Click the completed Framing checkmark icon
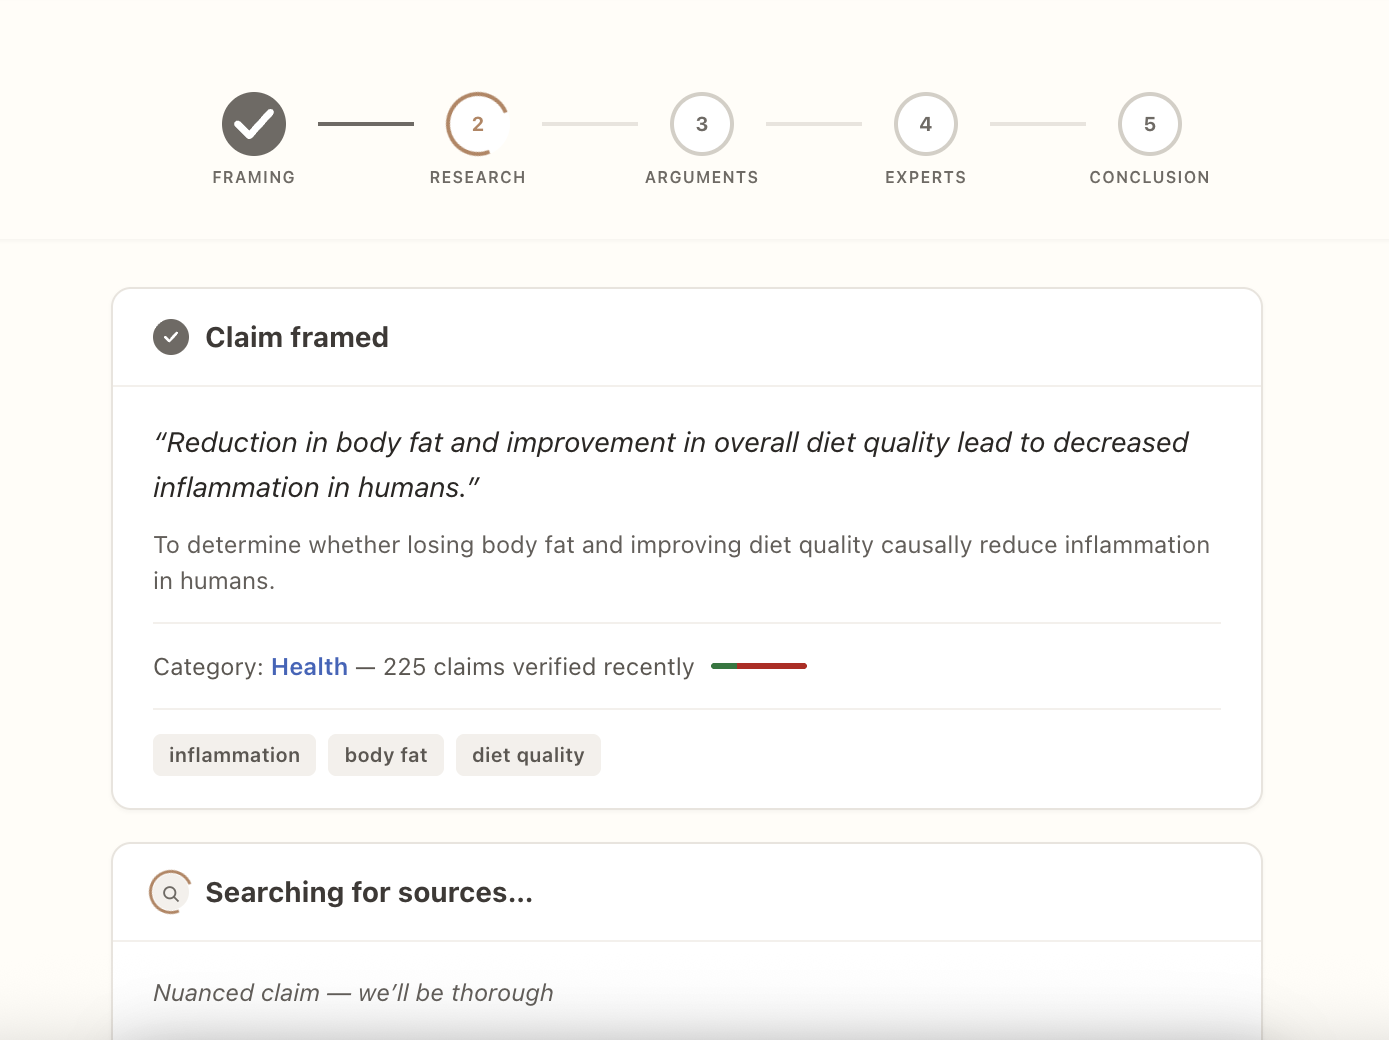This screenshot has width=1389, height=1040. coord(253,124)
